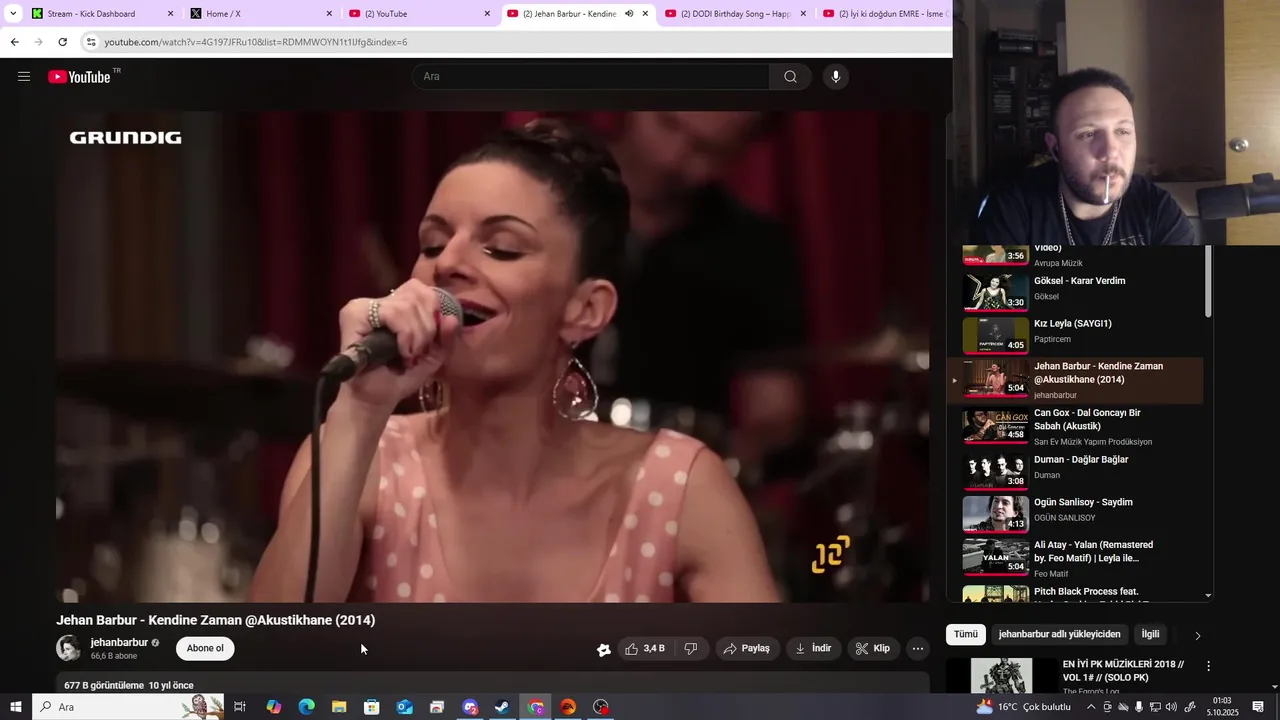This screenshot has height=720, width=1280.
Task: Close the Home / X tab
Action: click(329, 14)
